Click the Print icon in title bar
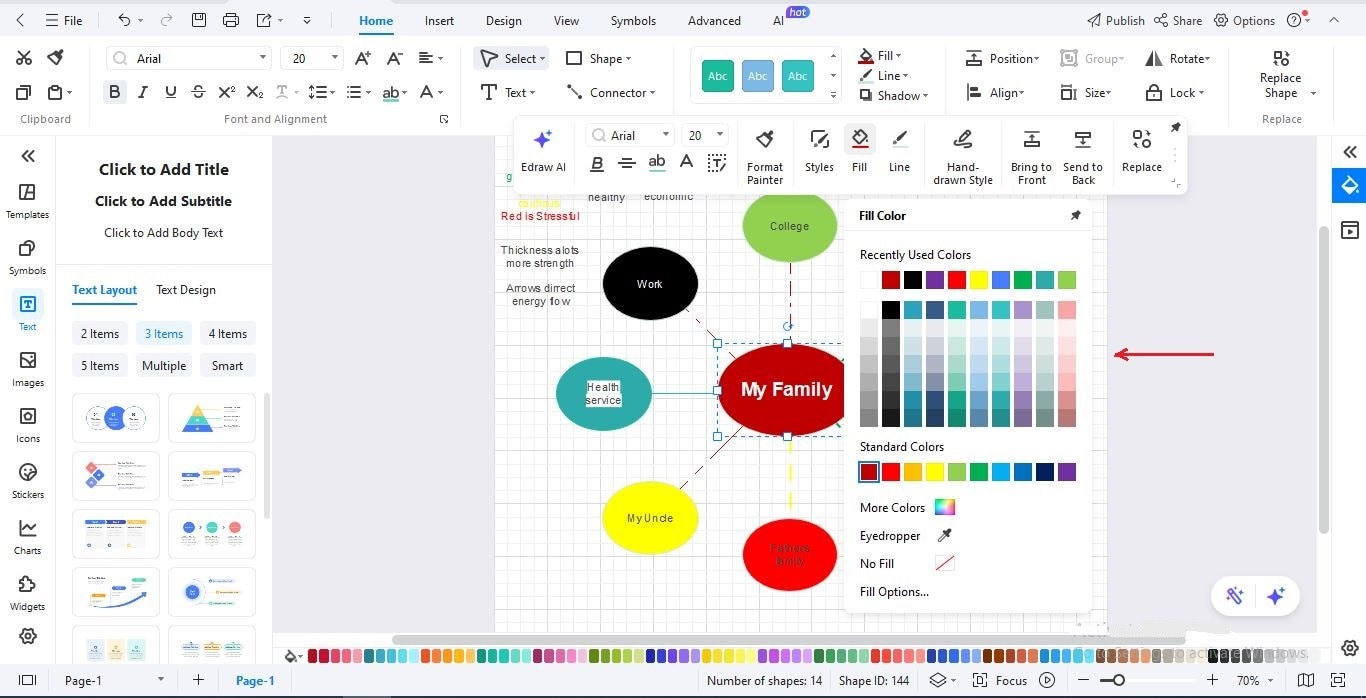The width and height of the screenshot is (1366, 698). click(231, 20)
